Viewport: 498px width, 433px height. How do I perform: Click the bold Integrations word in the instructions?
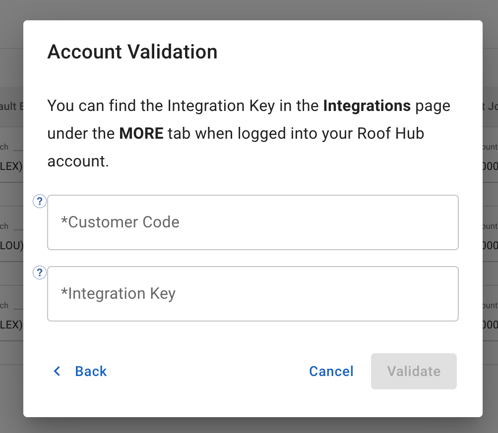[x=367, y=106]
